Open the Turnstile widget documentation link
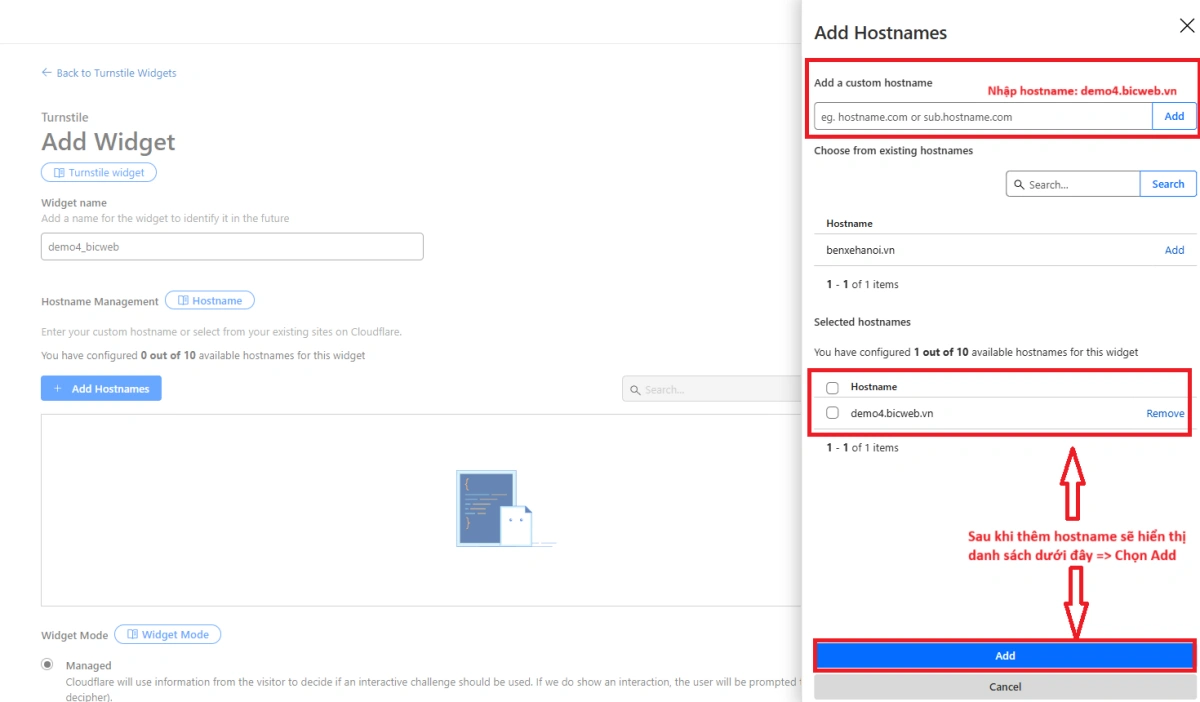 99,173
